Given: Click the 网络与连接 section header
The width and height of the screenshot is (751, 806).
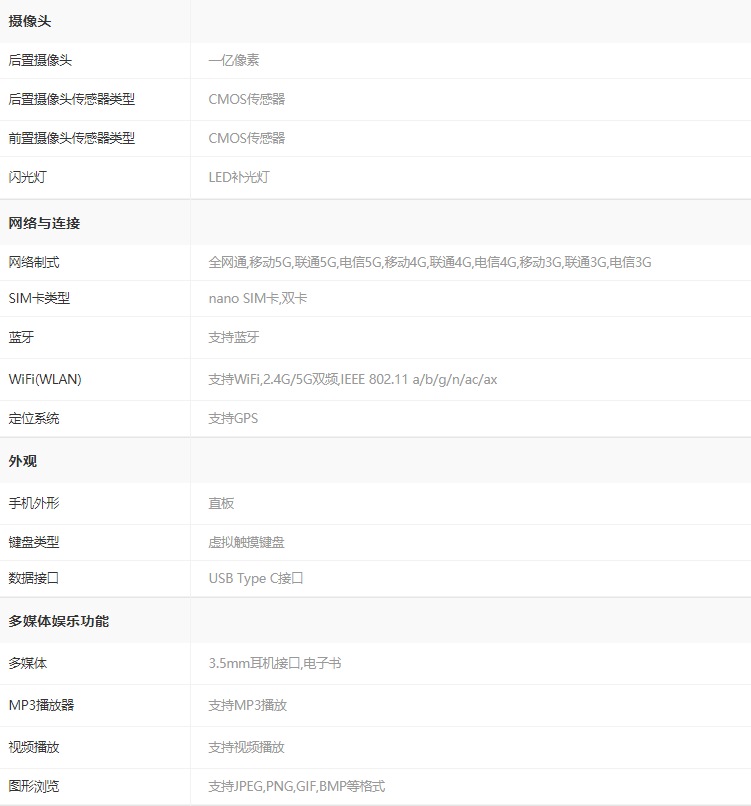Looking at the screenshot, I should click(x=44, y=223).
